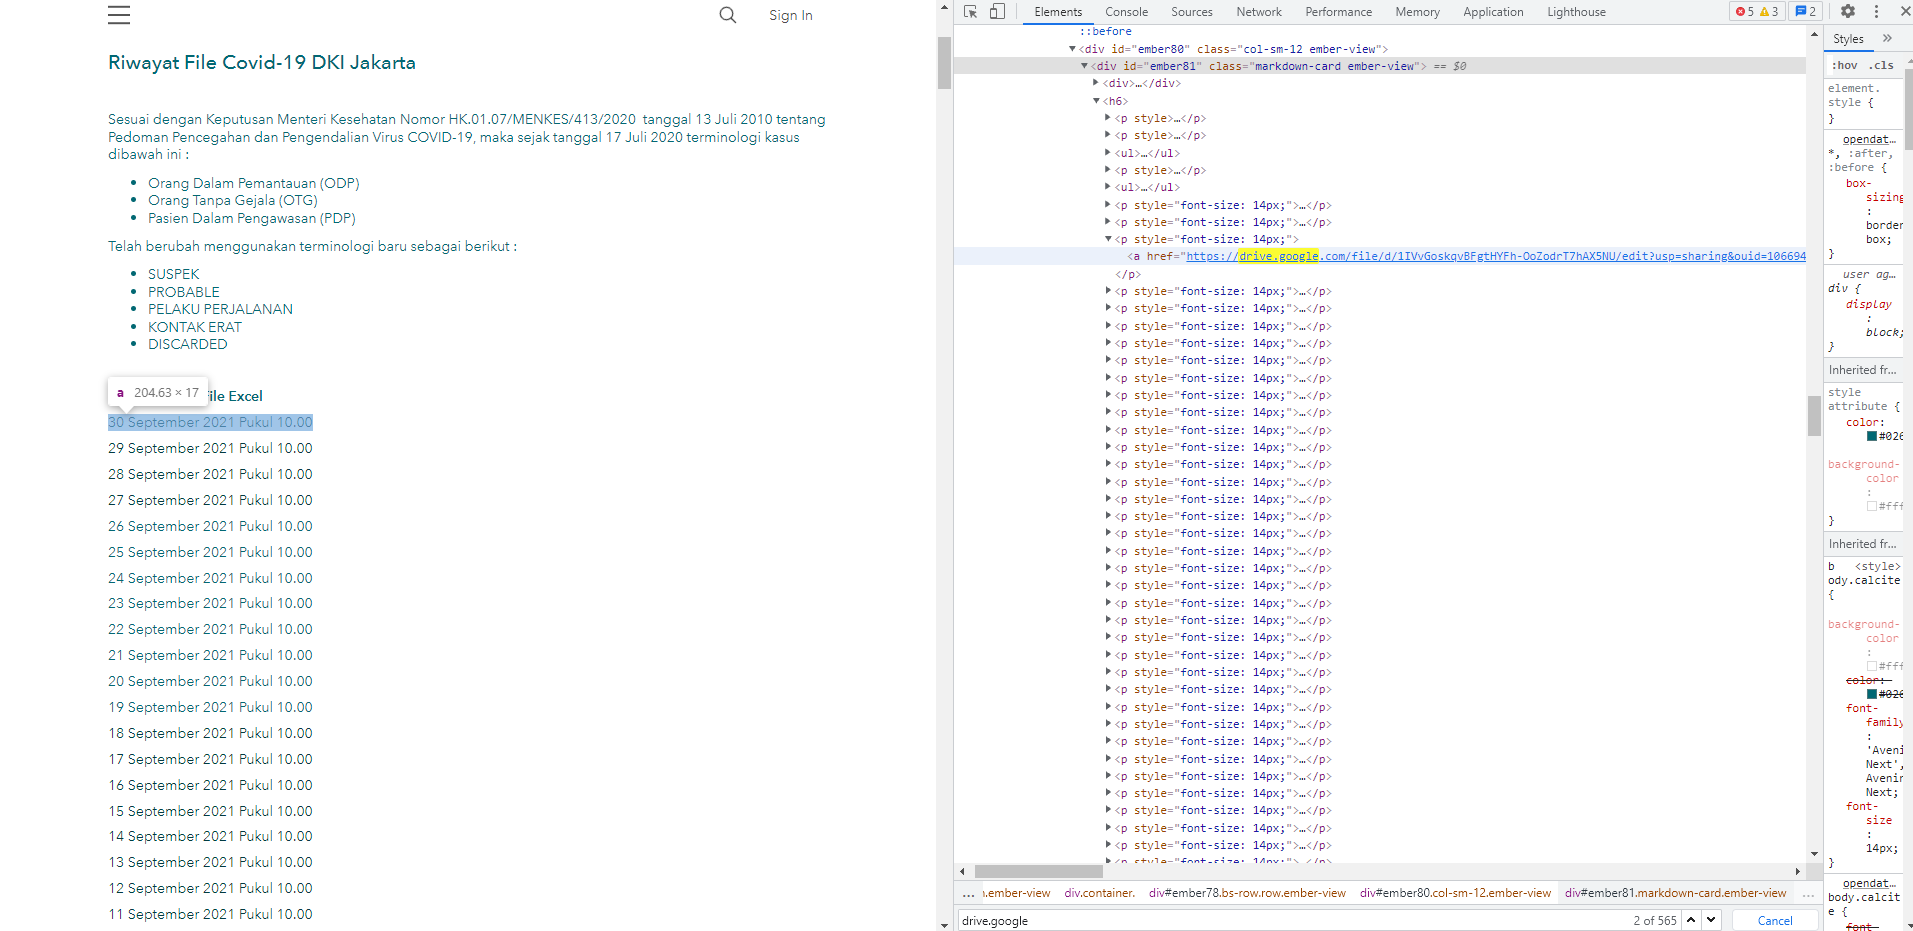Switch to the Console tab
The height and width of the screenshot is (931, 1913).
(1126, 12)
